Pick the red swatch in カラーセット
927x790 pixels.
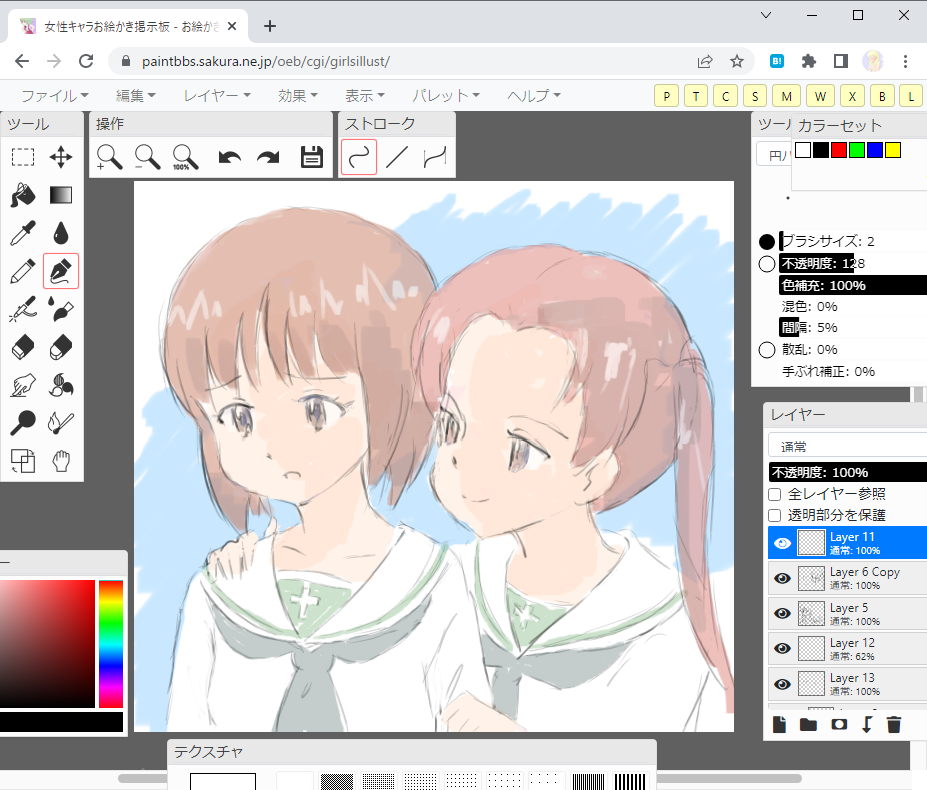pyautogui.click(x=839, y=150)
